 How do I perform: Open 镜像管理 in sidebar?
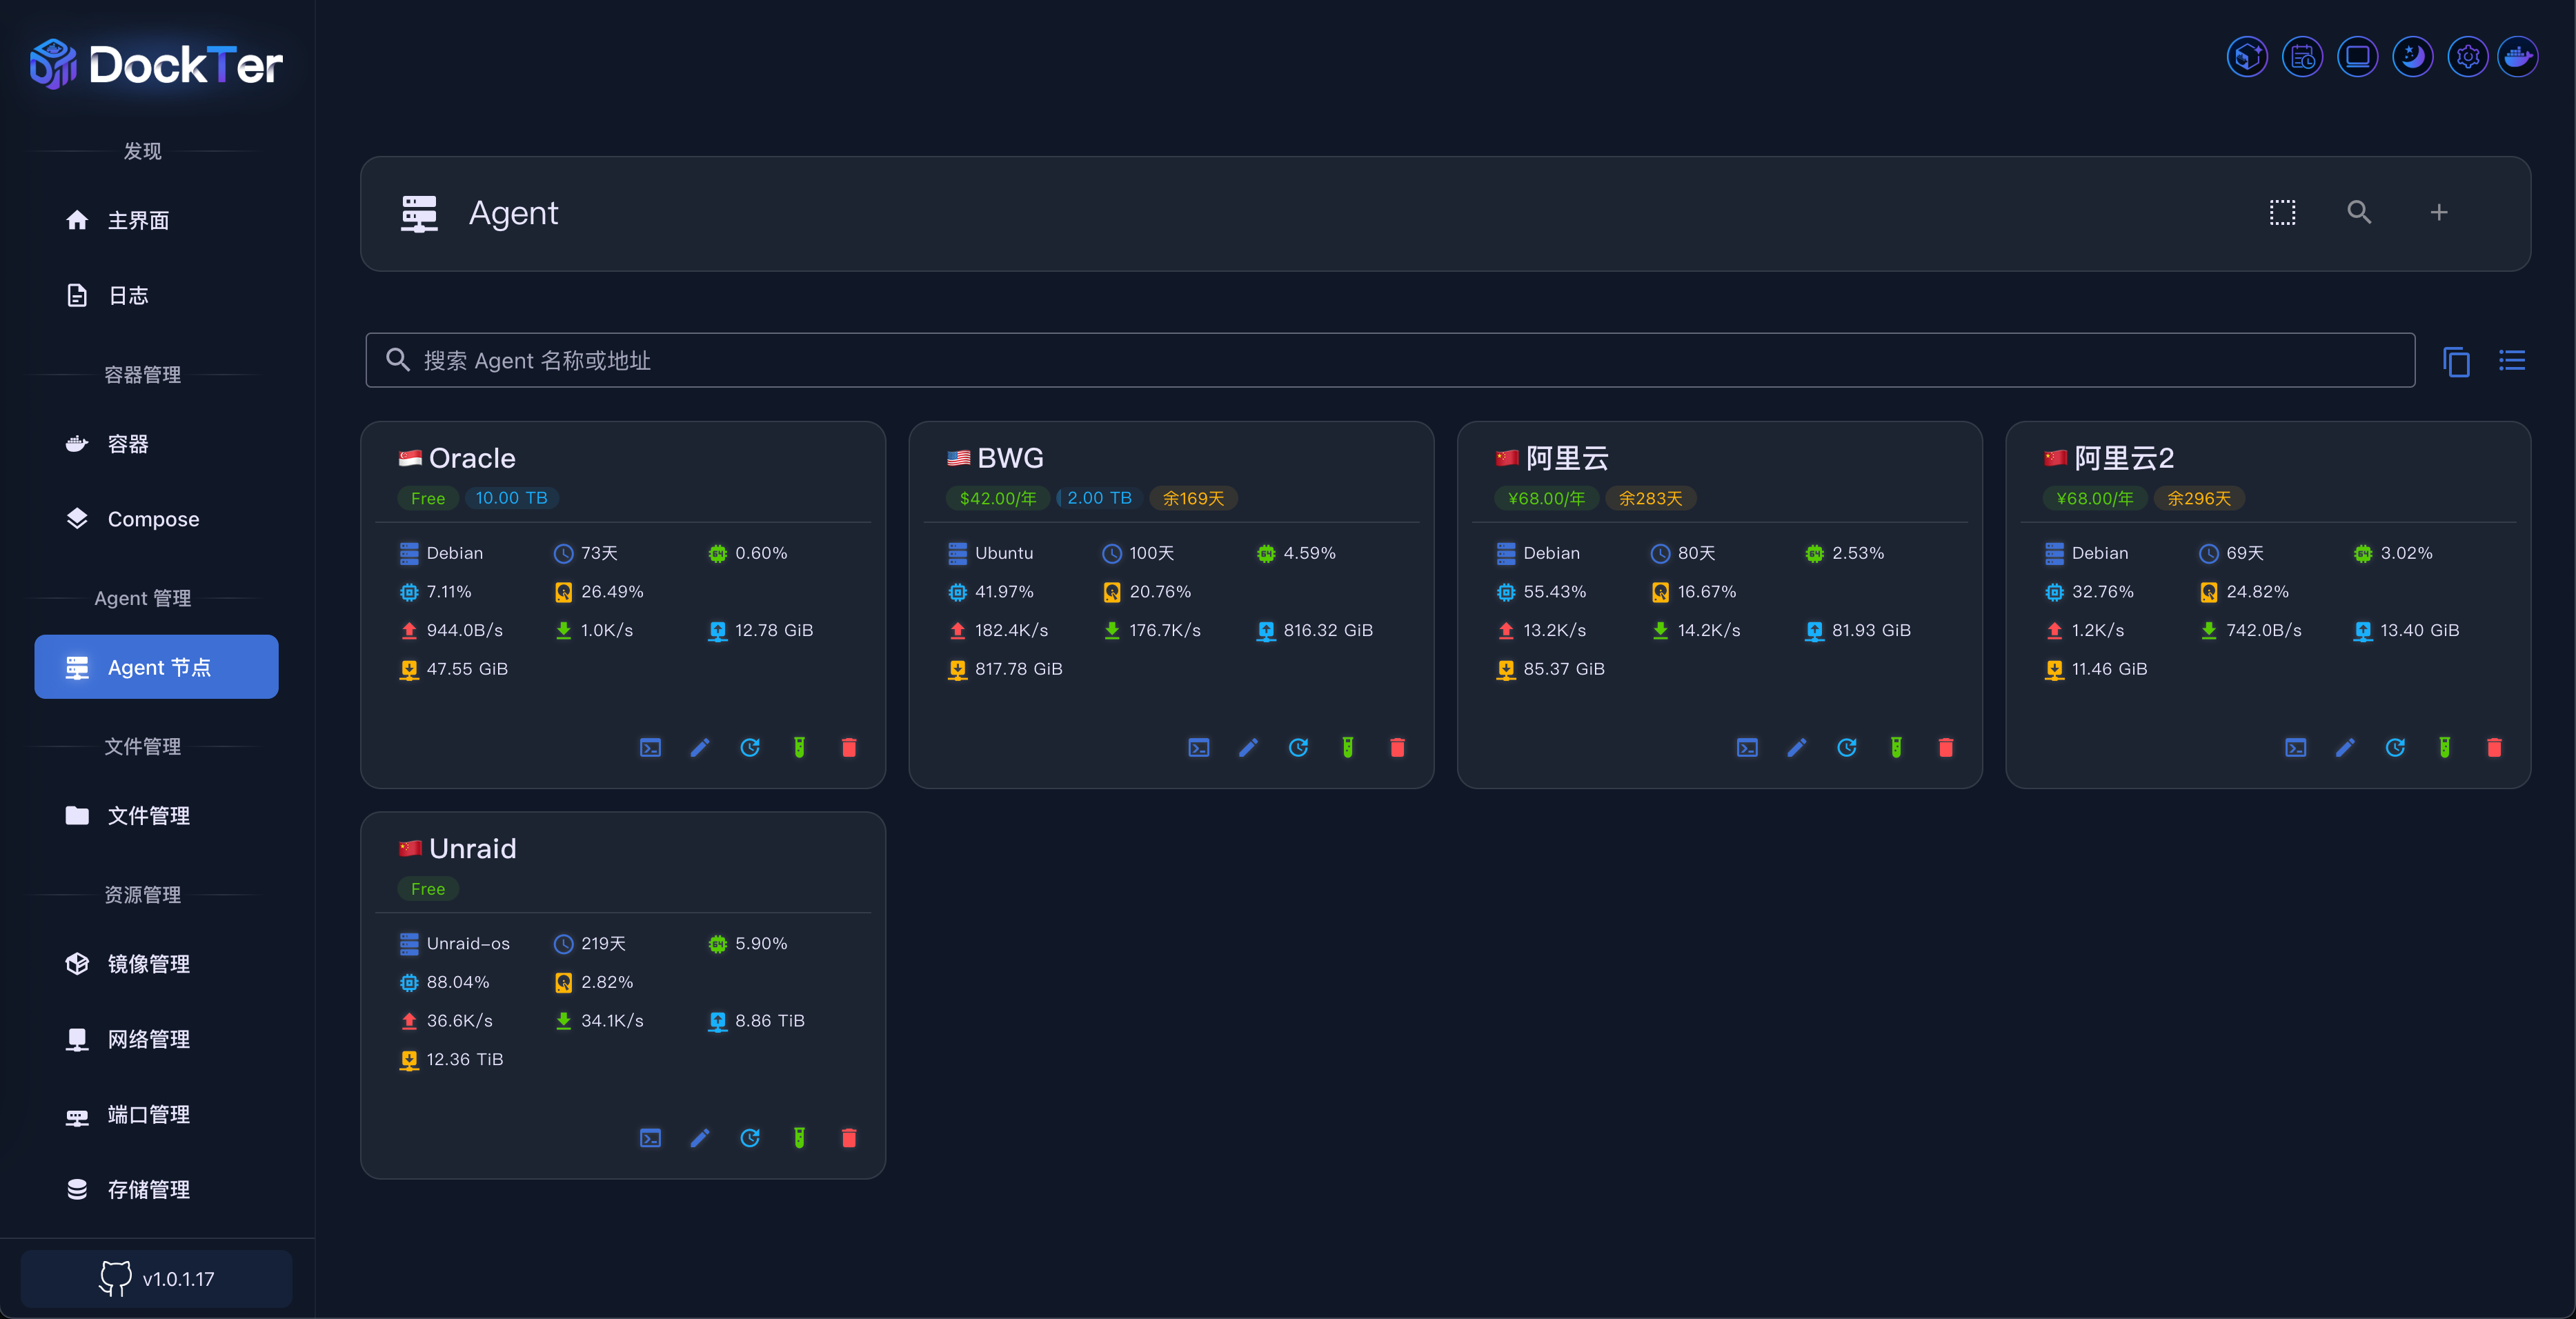(x=148, y=964)
